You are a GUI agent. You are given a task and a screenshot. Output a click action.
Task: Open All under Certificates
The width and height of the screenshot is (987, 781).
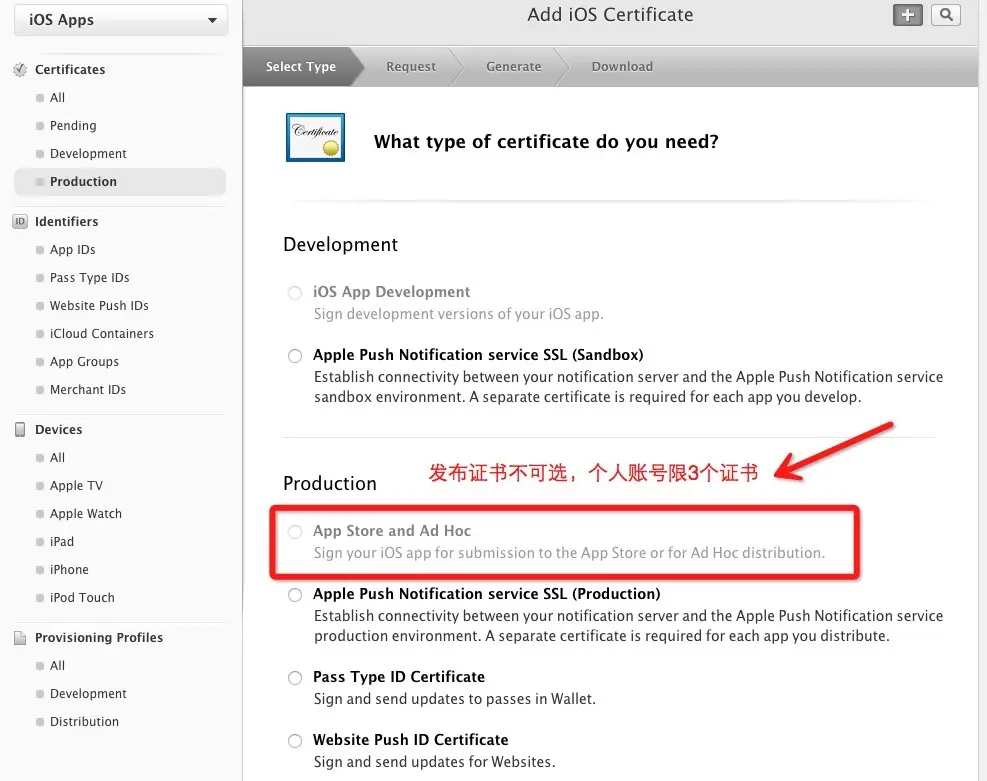[x=57, y=98]
